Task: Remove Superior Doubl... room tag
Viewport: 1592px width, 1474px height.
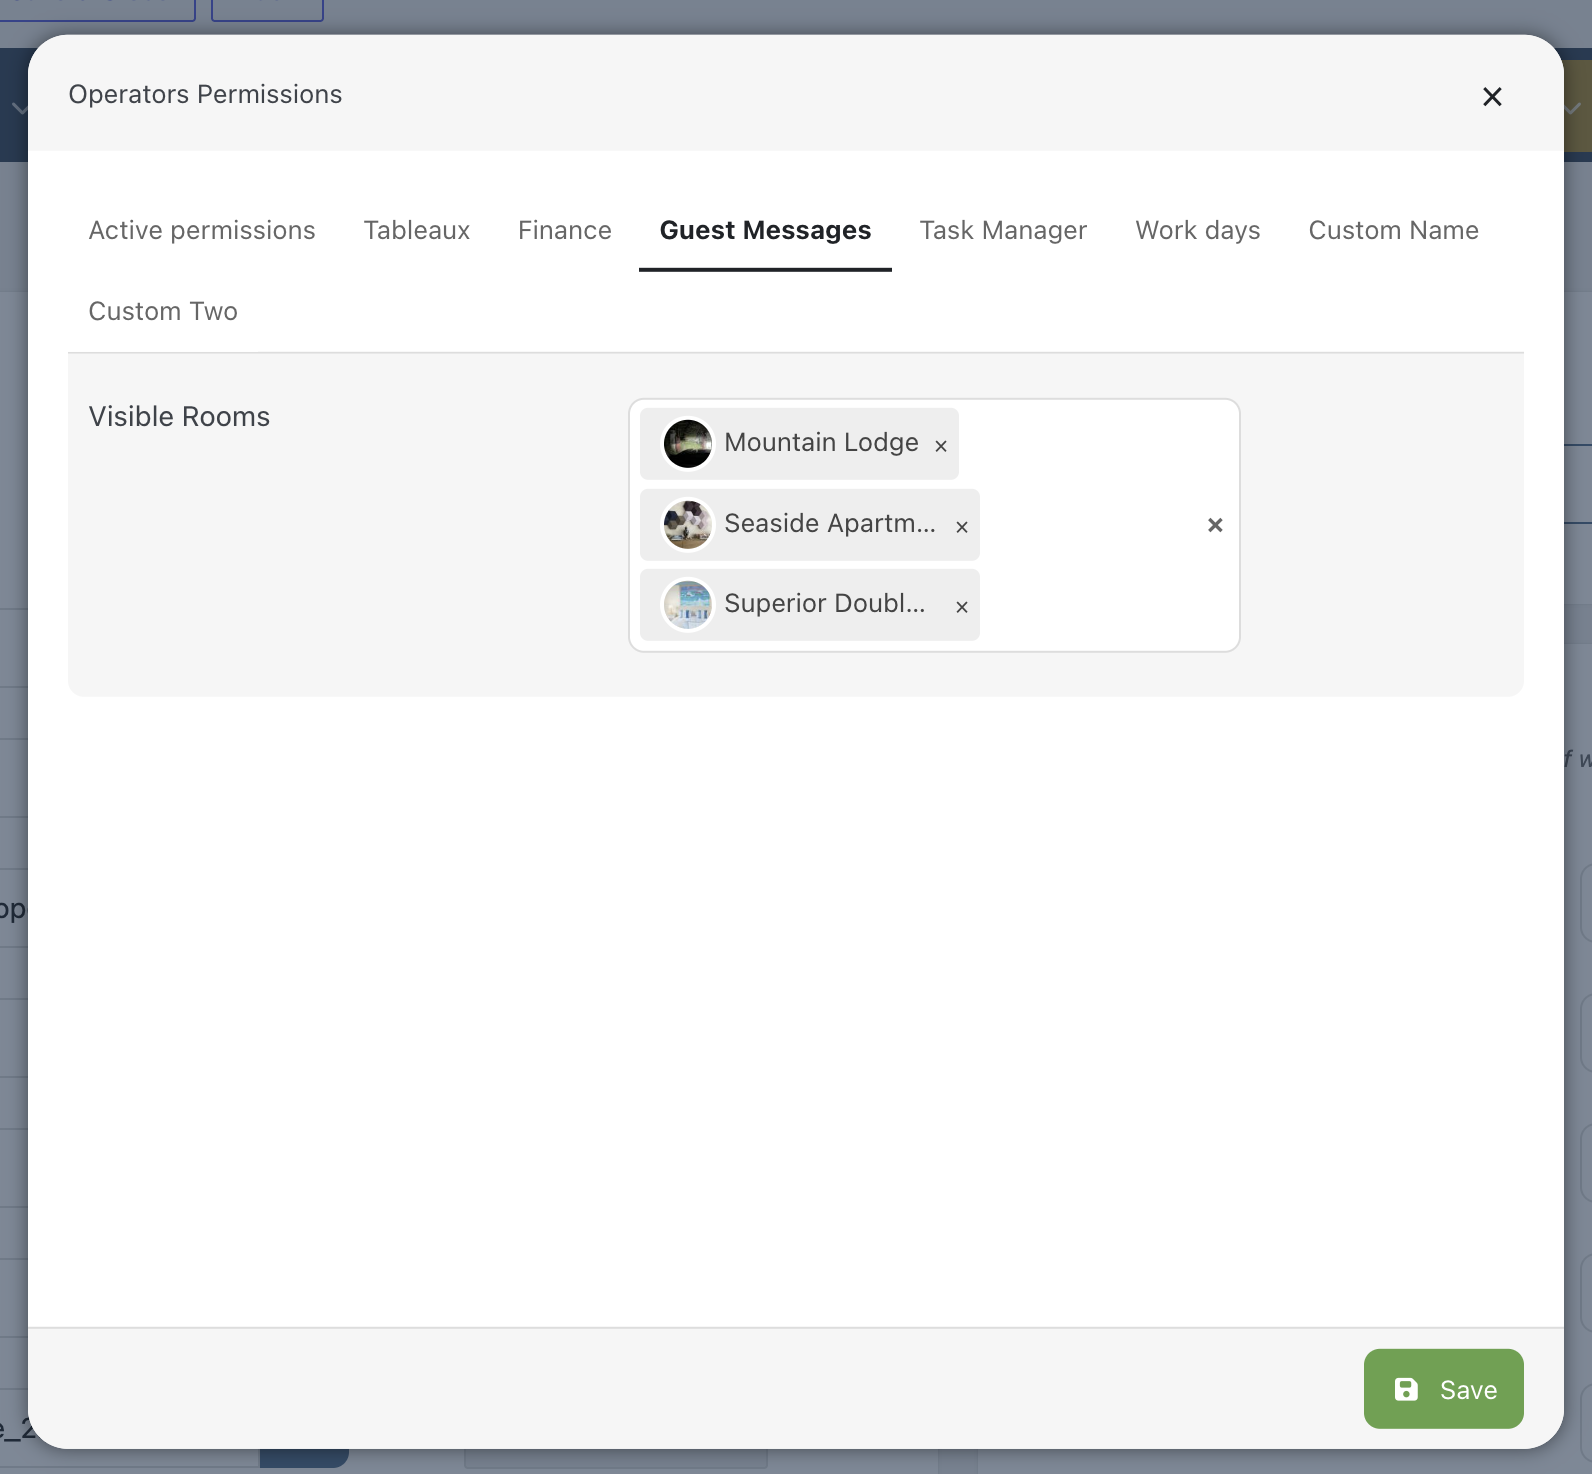Action: pos(962,607)
